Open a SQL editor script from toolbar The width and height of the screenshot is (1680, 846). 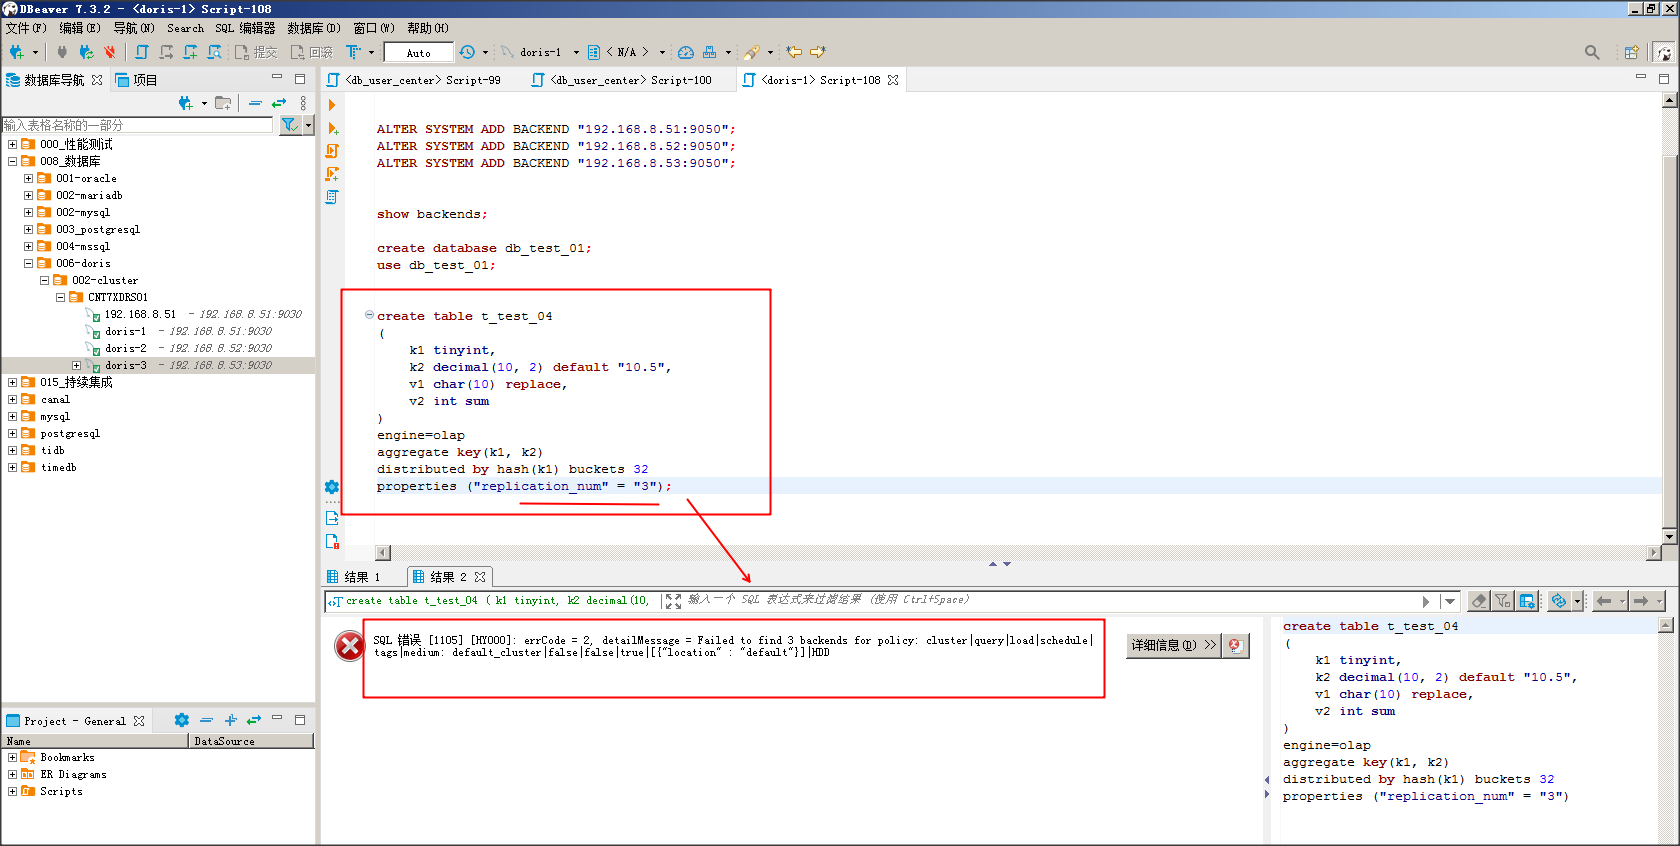142,52
